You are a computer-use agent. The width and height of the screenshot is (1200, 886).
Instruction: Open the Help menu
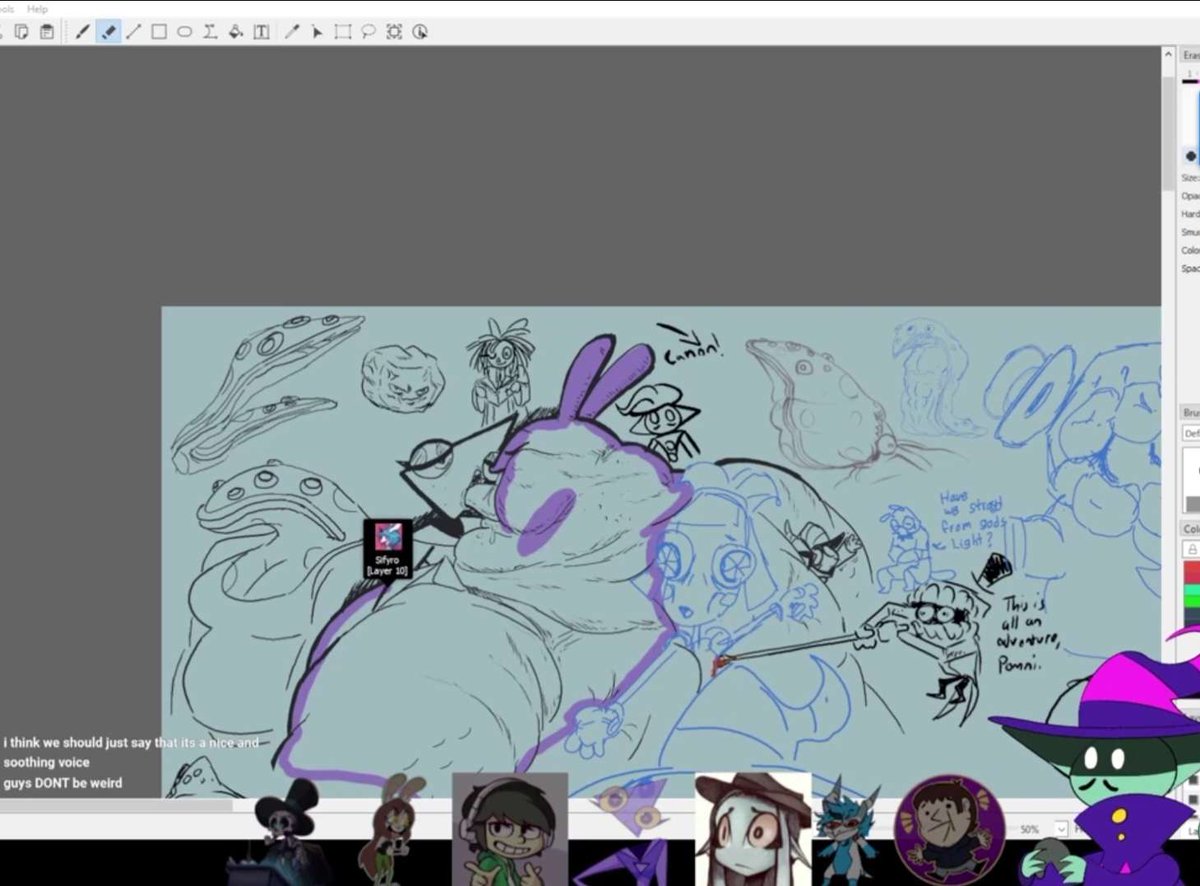(37, 8)
